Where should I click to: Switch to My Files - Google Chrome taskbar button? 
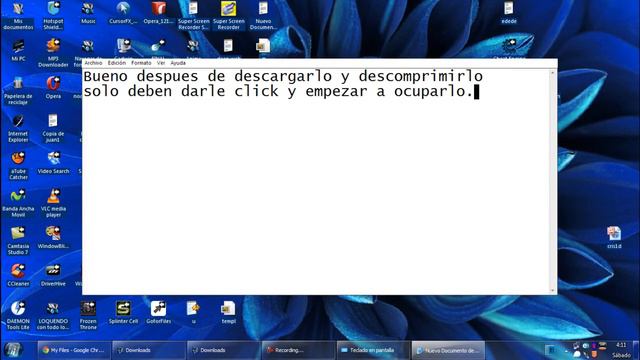[74, 350]
